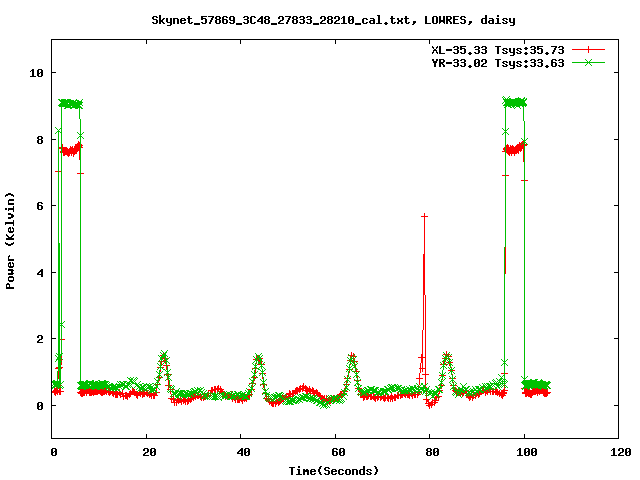Click the x-axis tick label 40
This screenshot has height=480, width=640.
click(x=243, y=452)
